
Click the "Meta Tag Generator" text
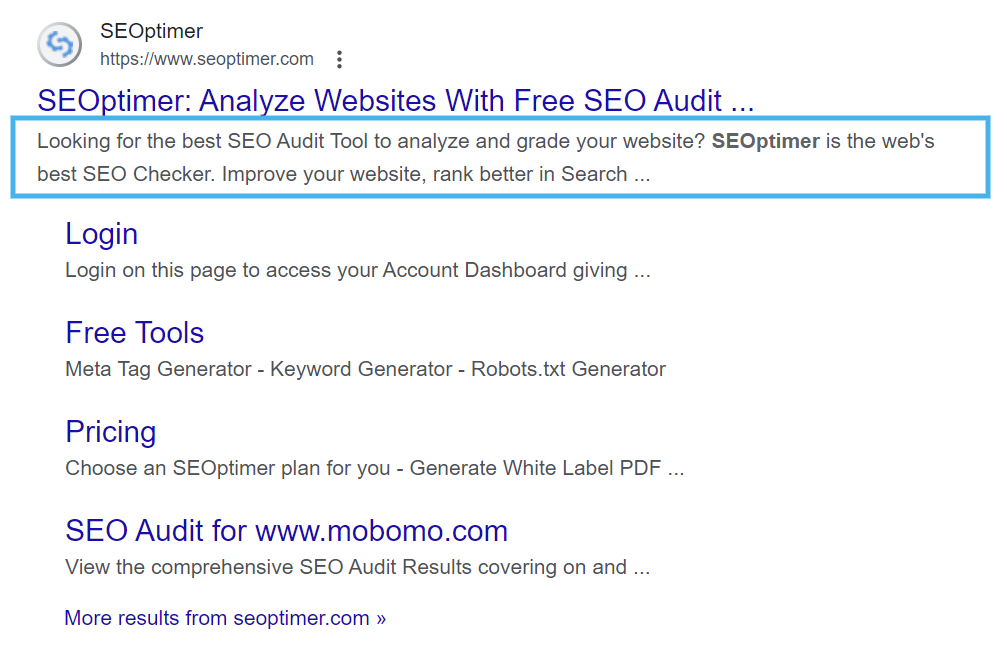point(158,369)
